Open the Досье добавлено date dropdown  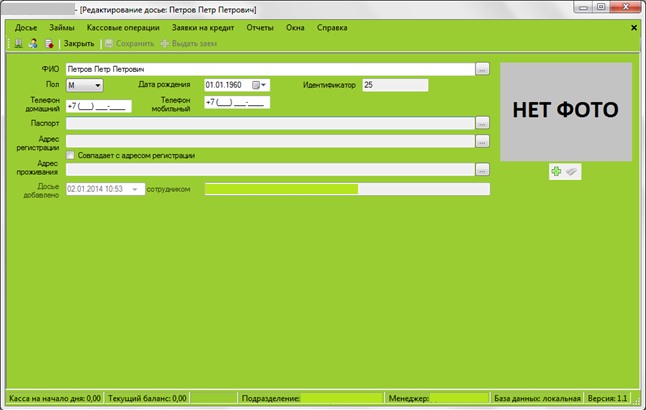click(135, 189)
